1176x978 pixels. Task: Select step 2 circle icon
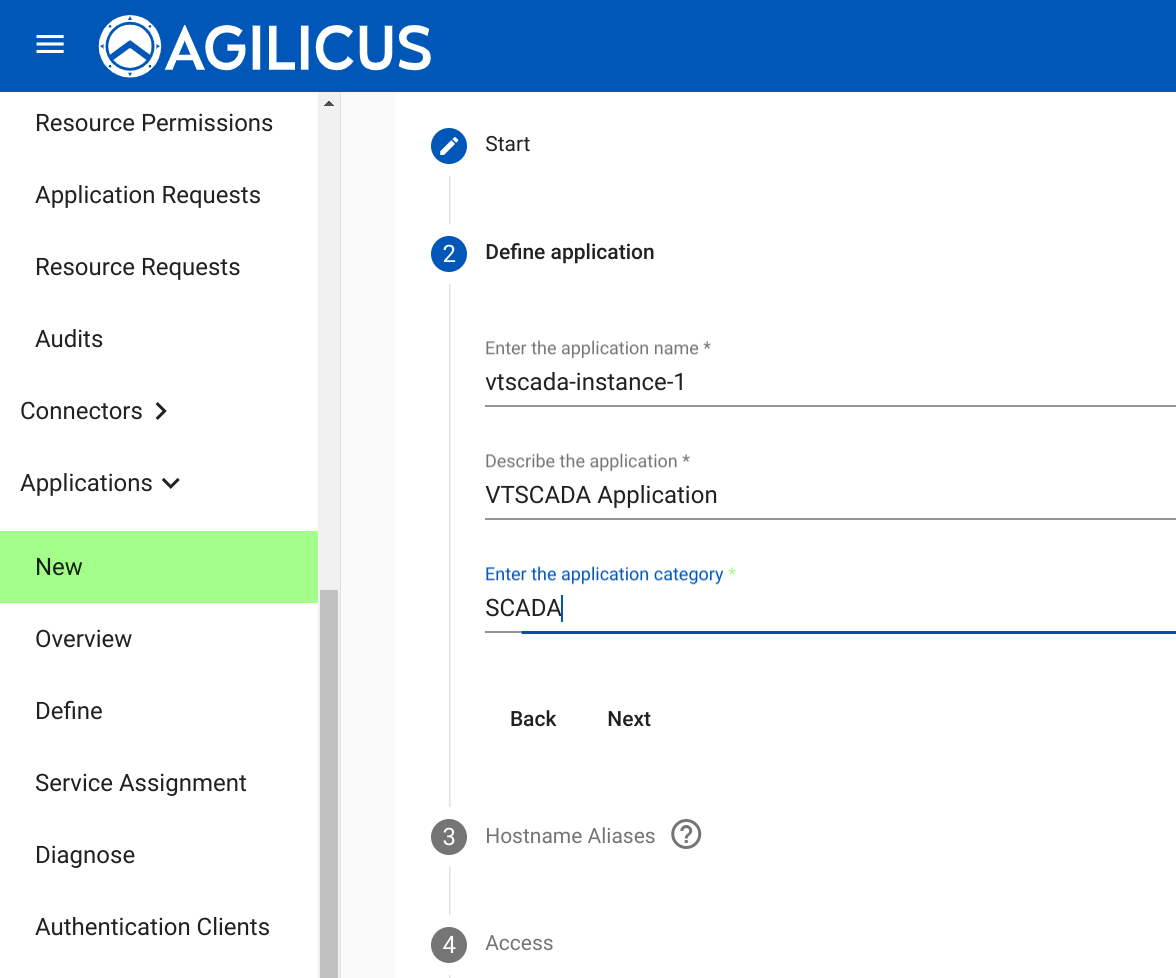449,253
